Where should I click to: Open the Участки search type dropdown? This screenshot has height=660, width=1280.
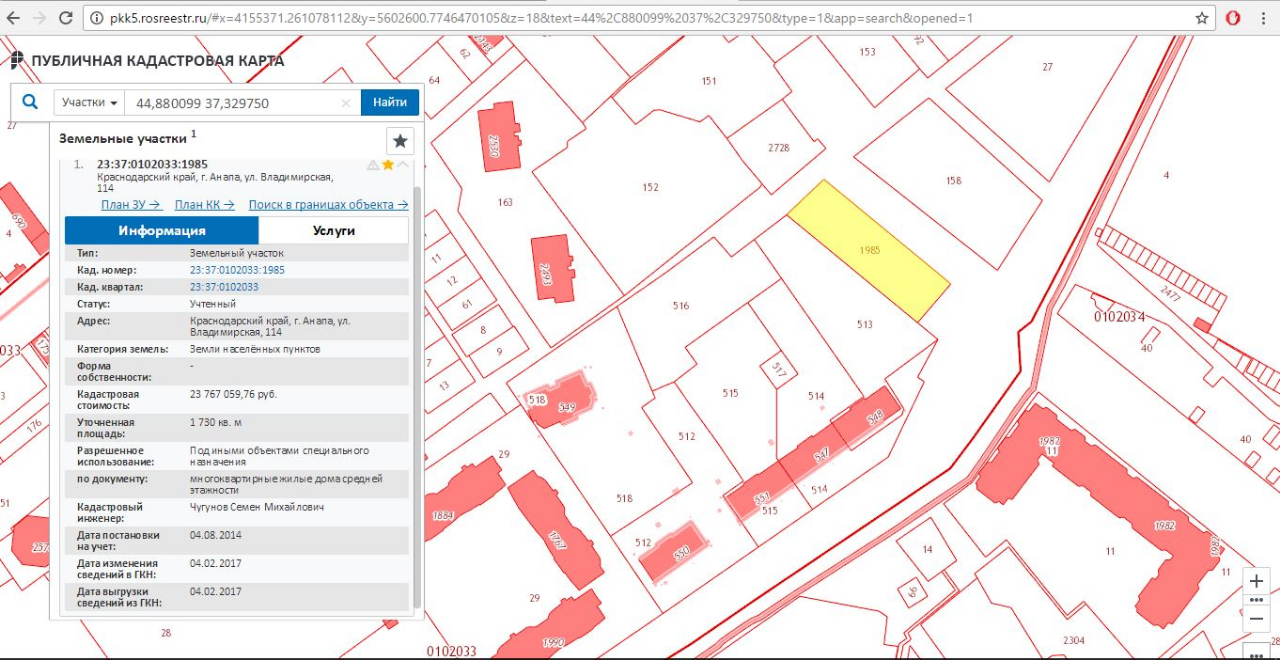[90, 103]
